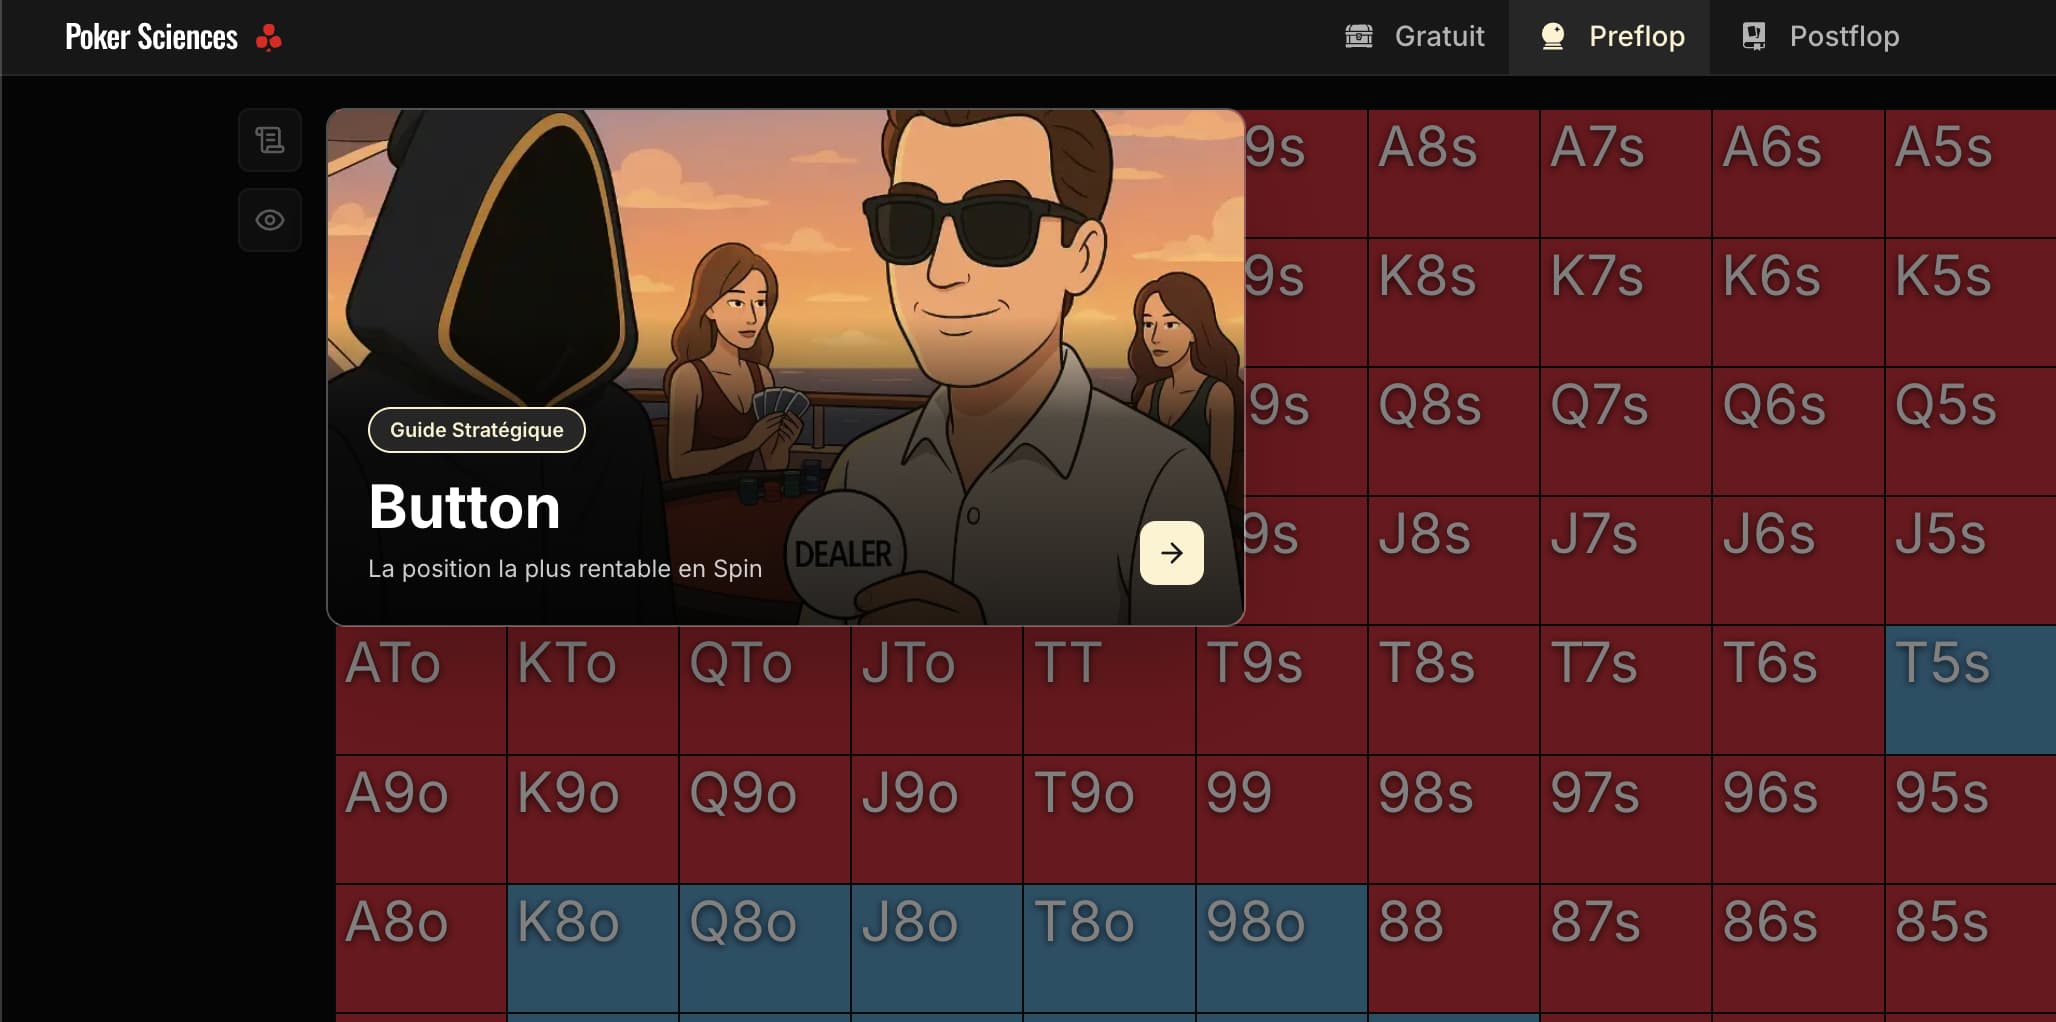Open the scroll list sidebar icon

pyautogui.click(x=270, y=140)
